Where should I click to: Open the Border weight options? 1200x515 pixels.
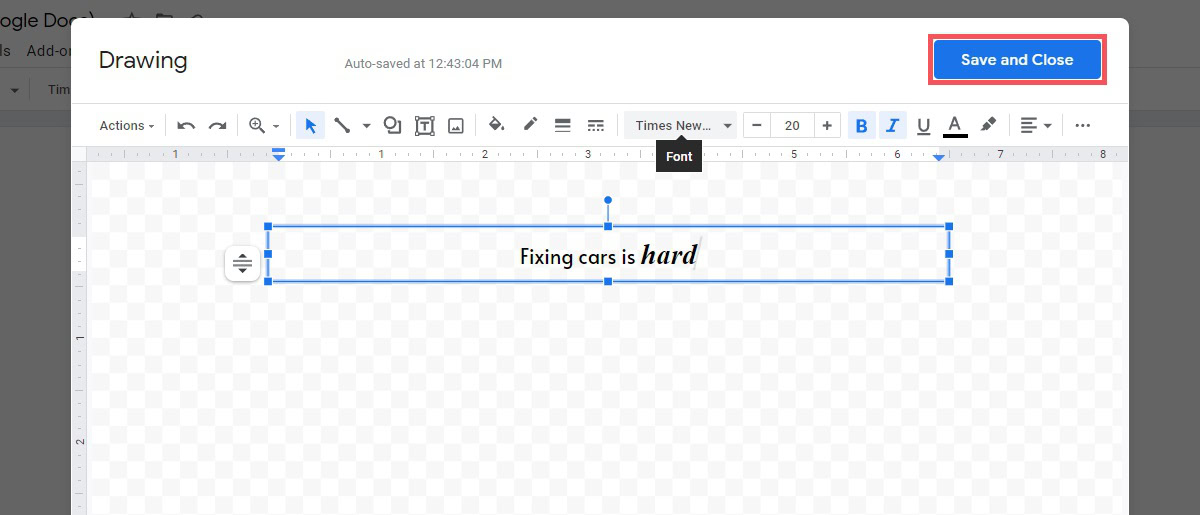[562, 125]
